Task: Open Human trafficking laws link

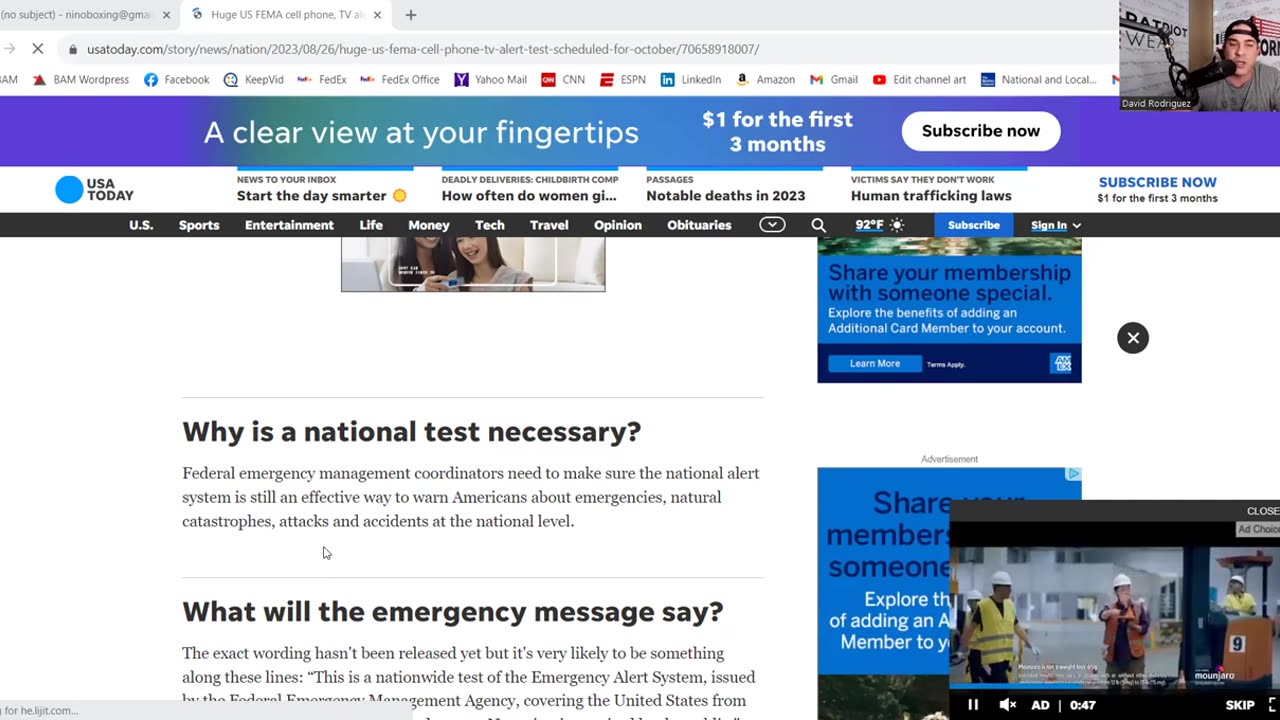Action: [931, 195]
